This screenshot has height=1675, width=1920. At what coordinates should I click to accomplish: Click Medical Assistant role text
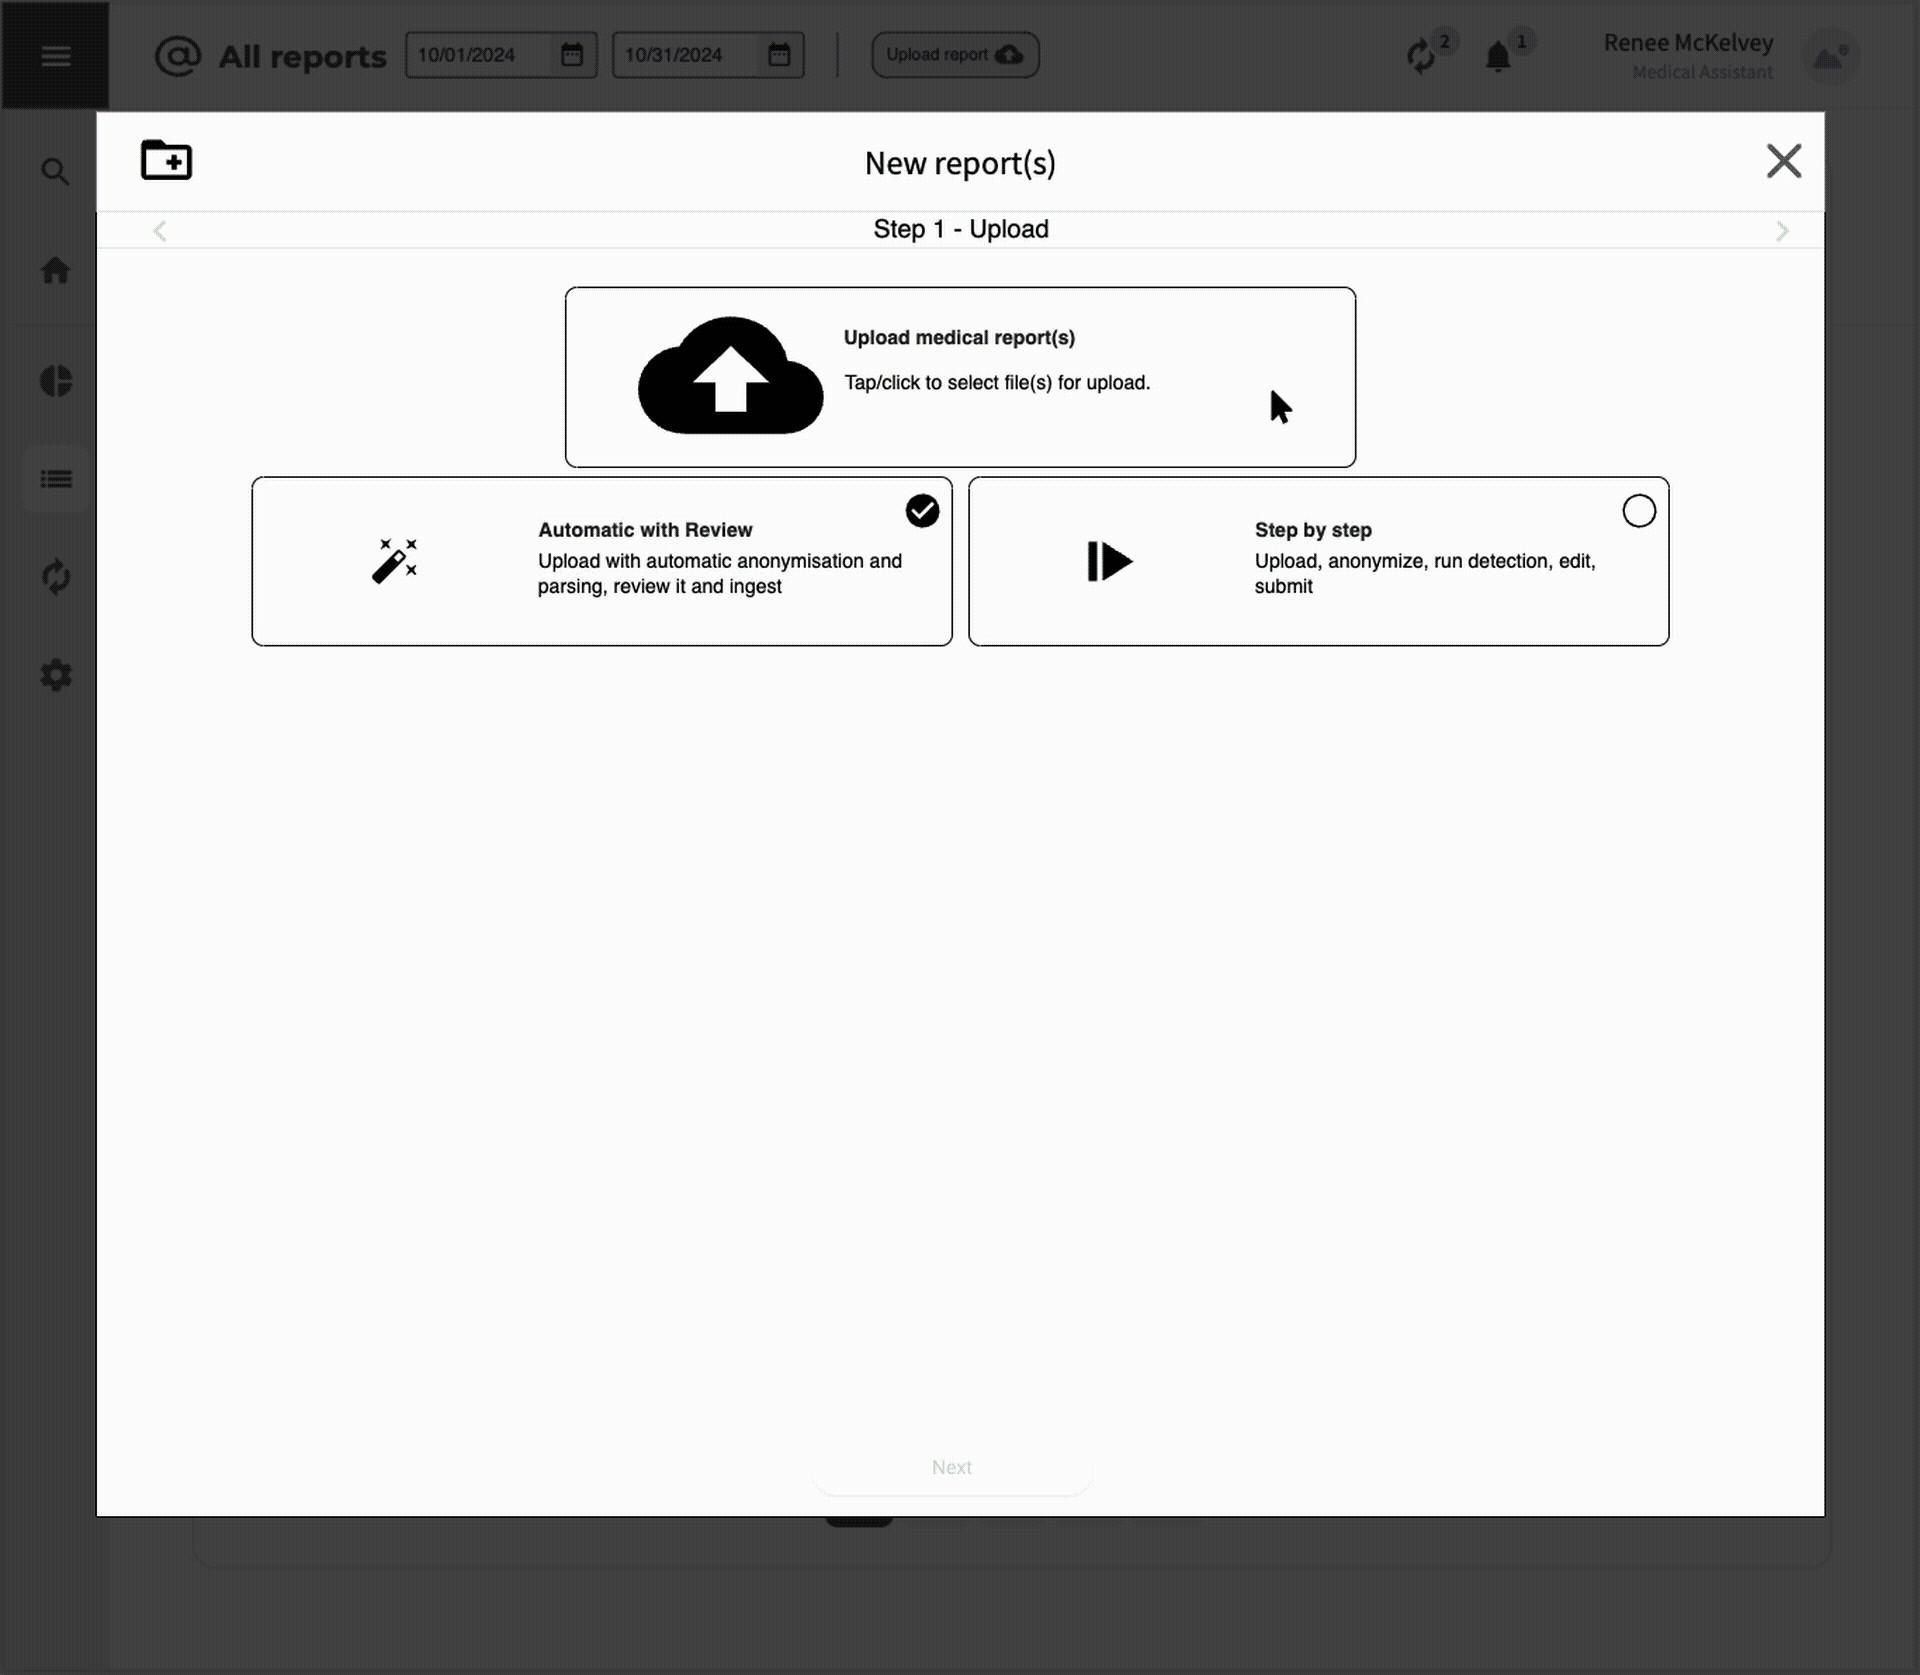pos(1702,72)
